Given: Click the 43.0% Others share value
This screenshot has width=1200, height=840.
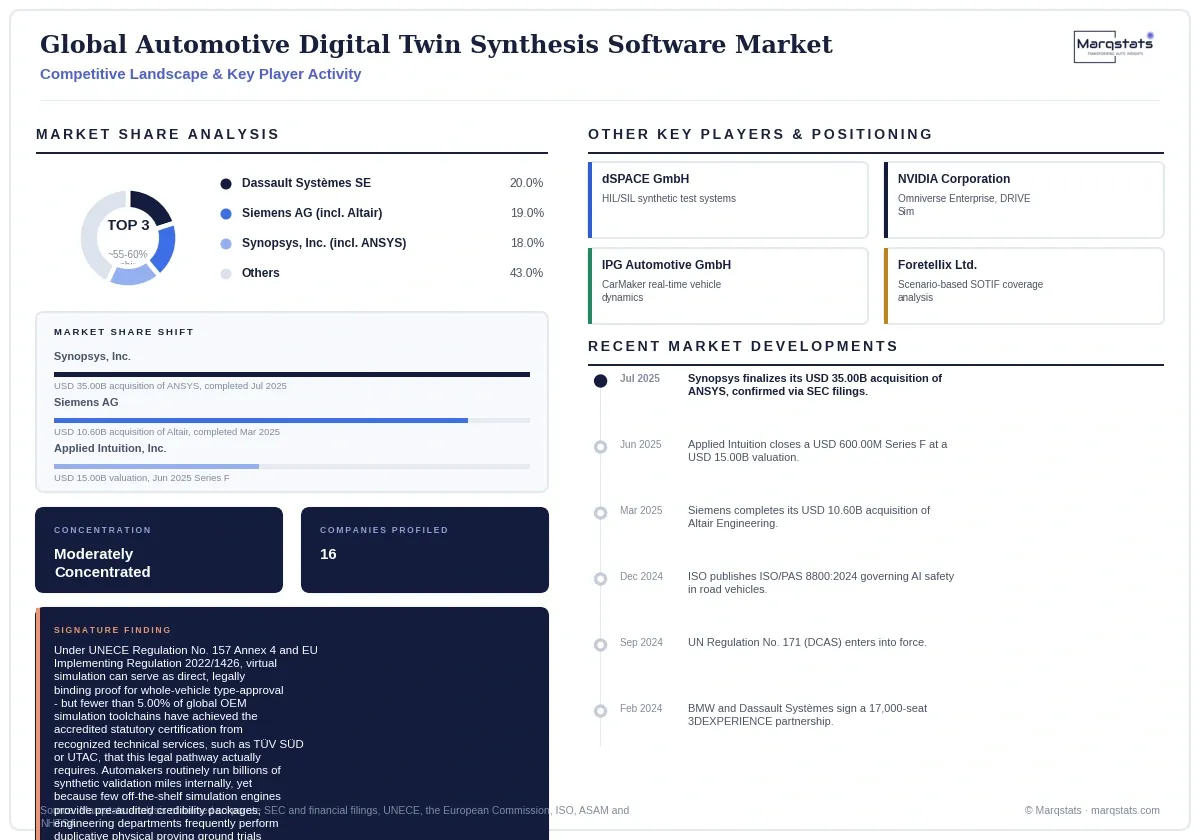Looking at the screenshot, I should pos(526,273).
